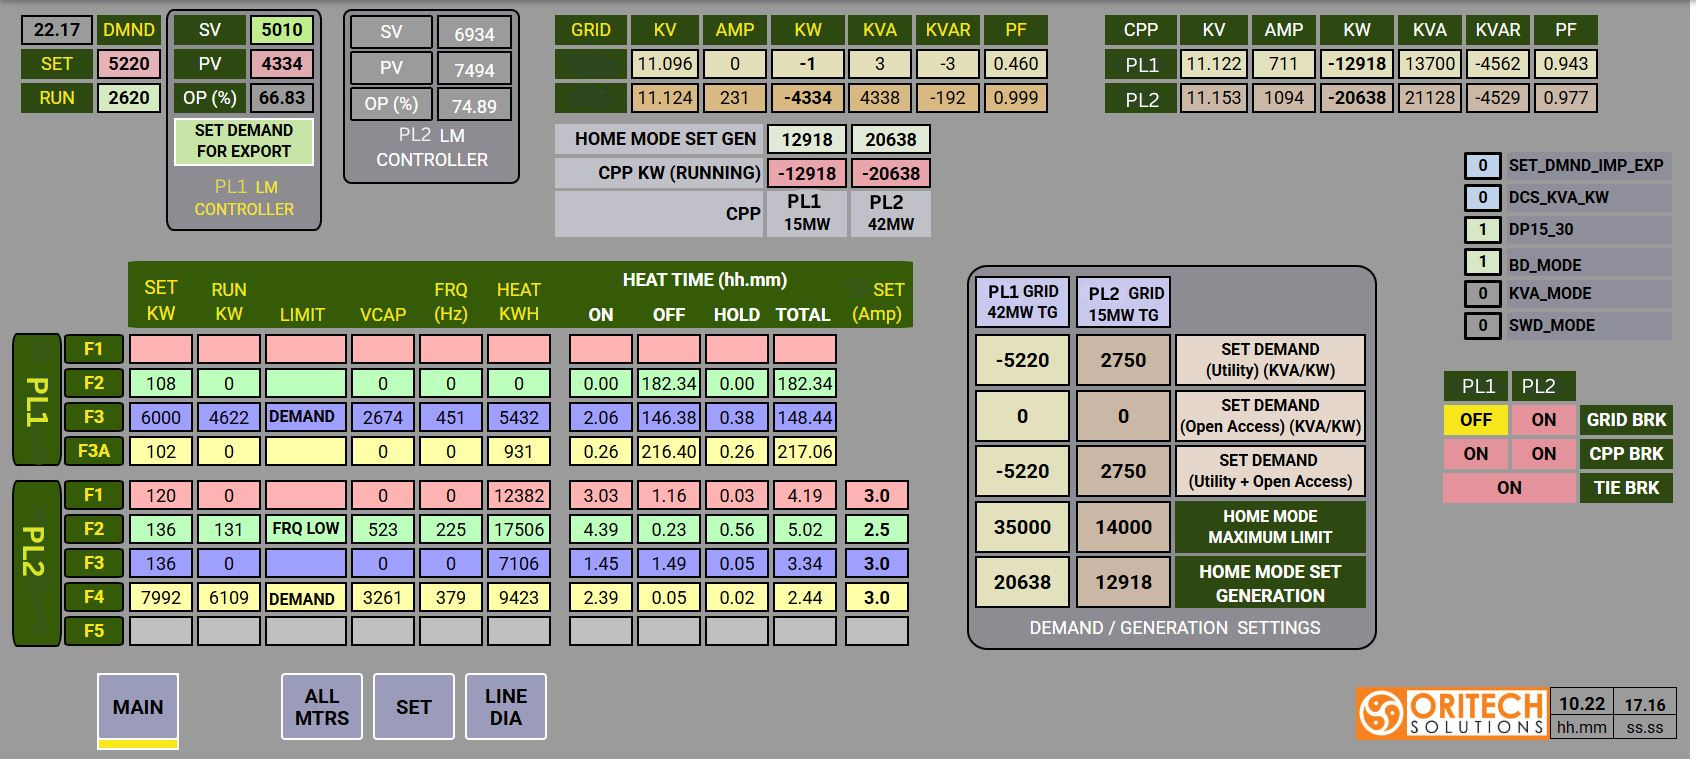Click demand RUN value 2620

click(129, 98)
